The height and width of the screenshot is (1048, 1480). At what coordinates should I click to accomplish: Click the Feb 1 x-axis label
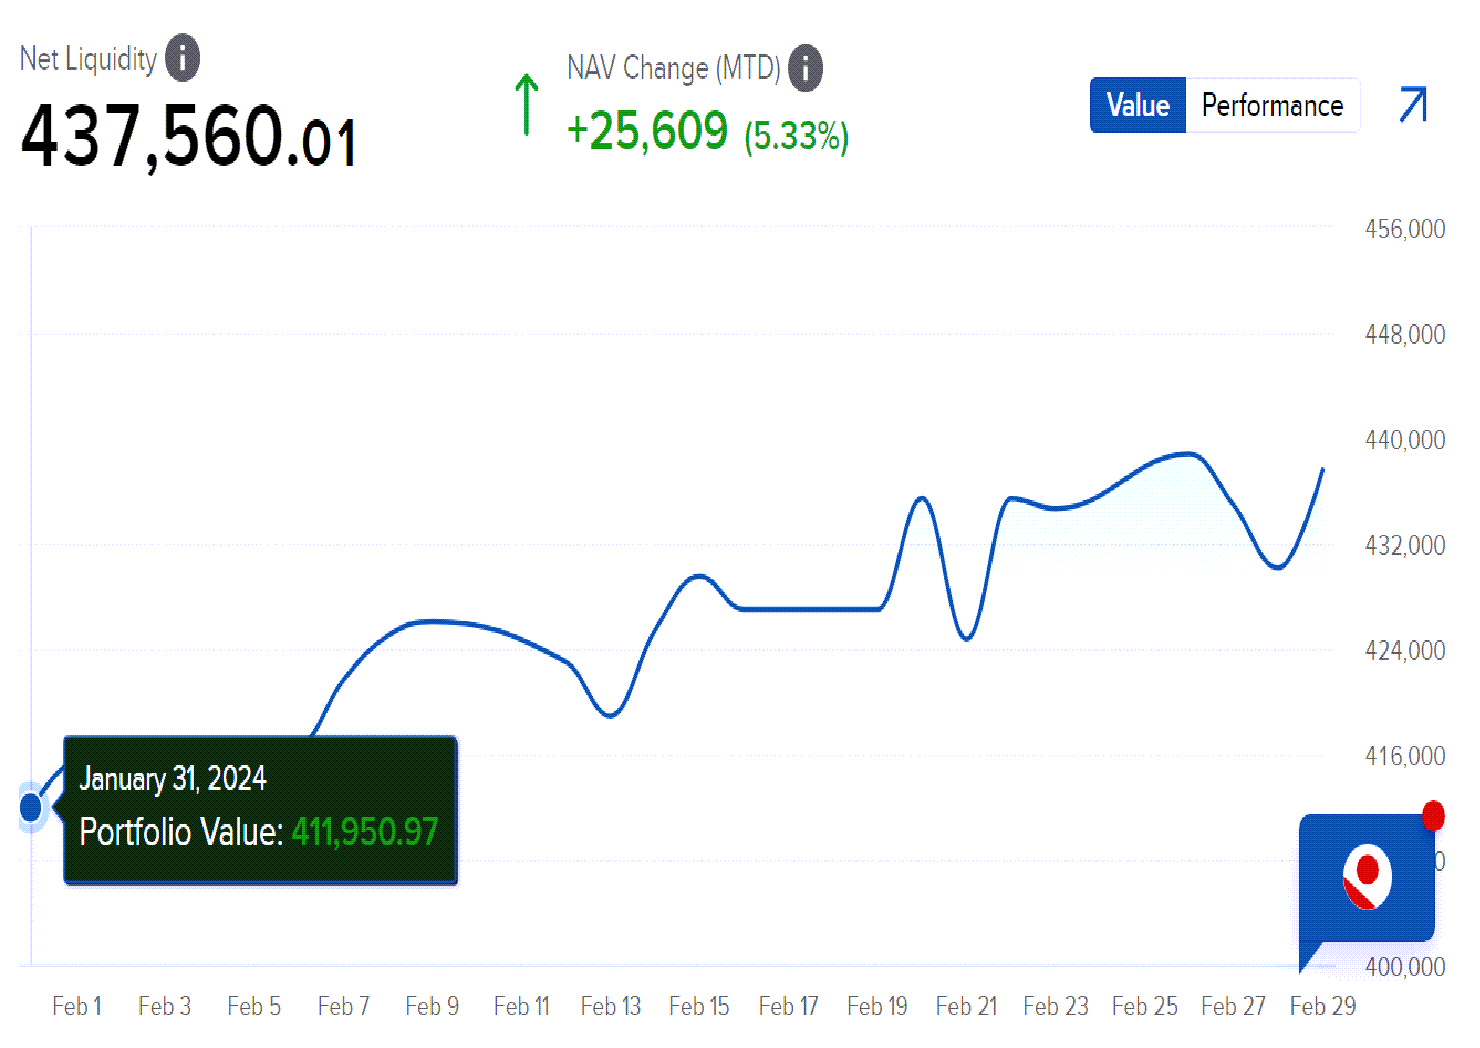click(x=77, y=1006)
